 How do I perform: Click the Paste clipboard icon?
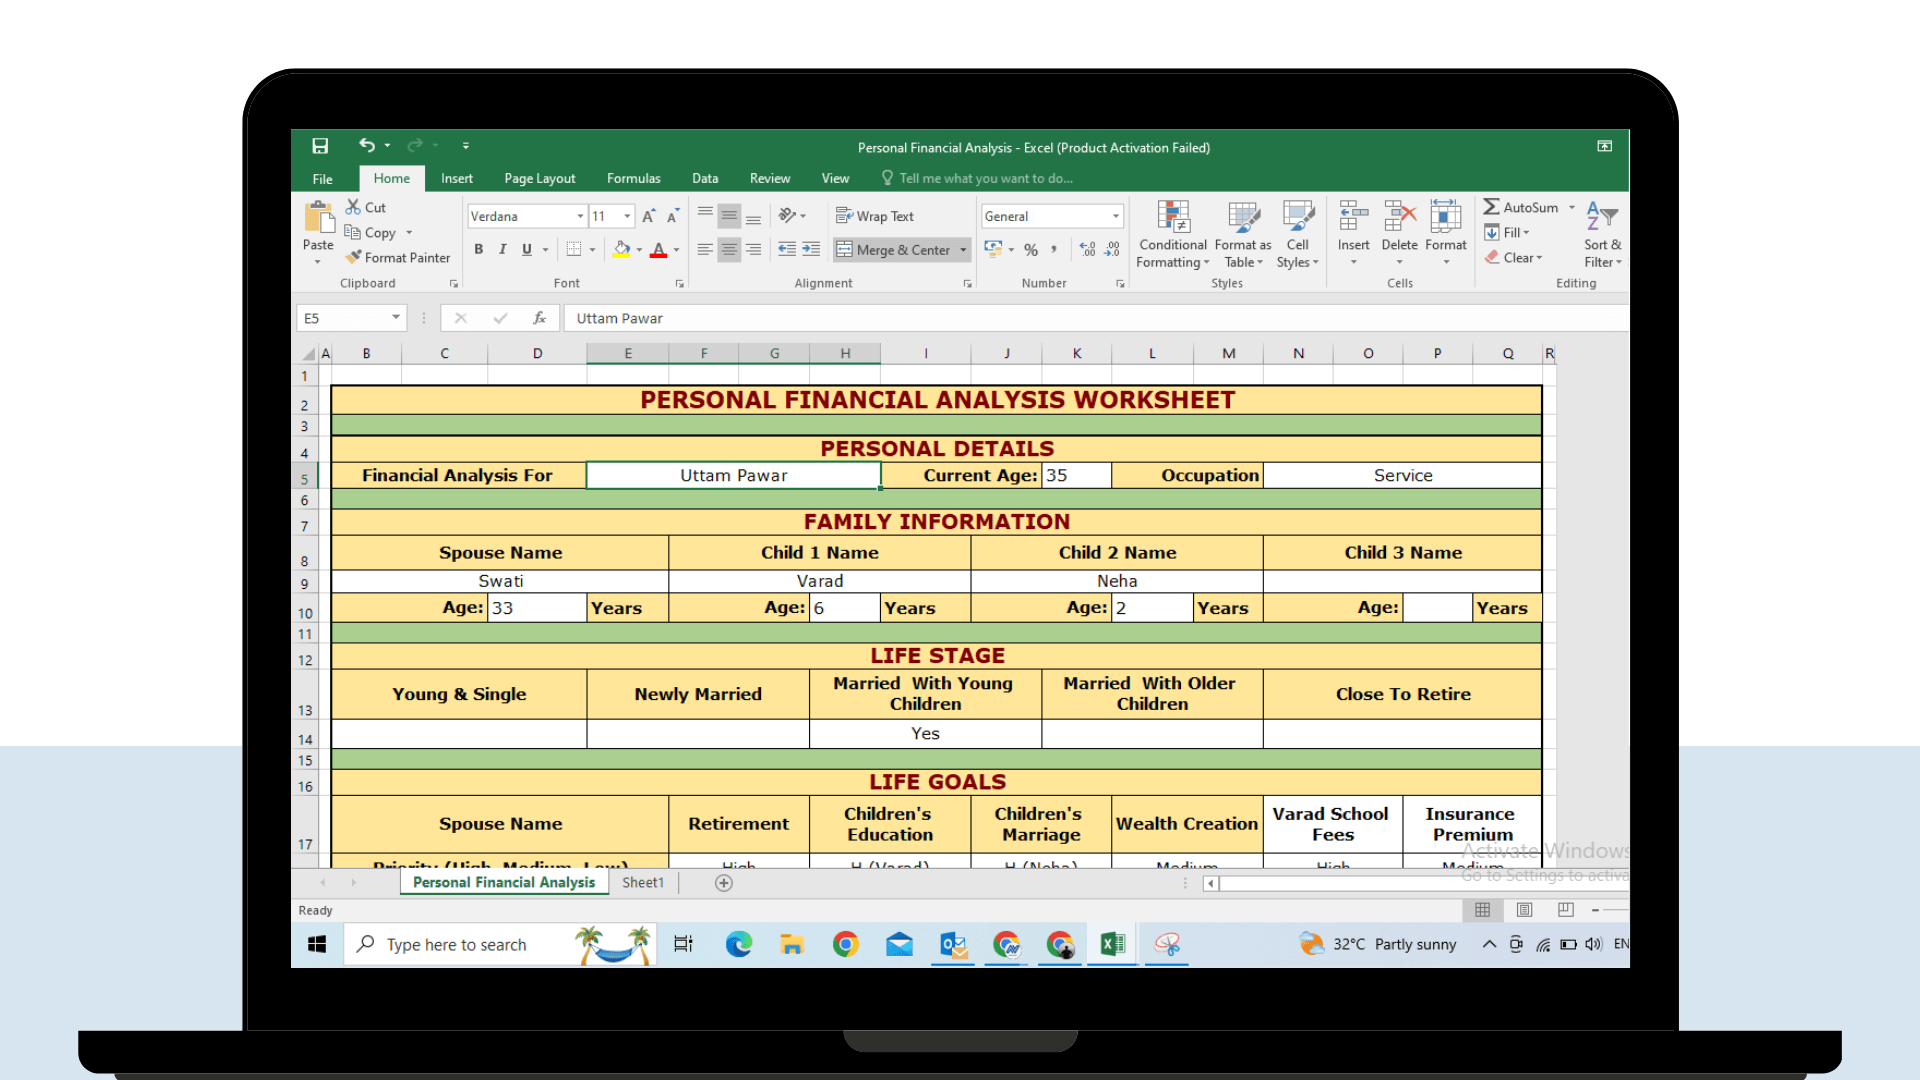click(x=319, y=217)
